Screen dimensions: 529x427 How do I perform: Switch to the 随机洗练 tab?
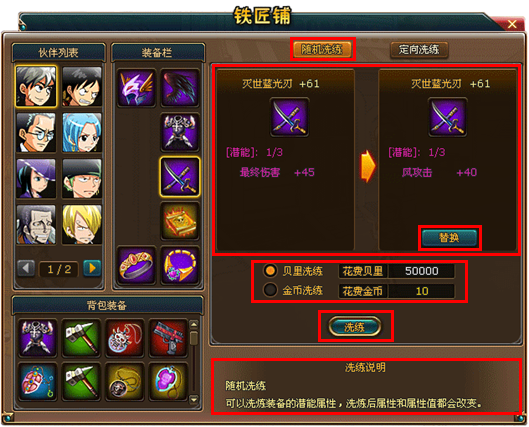click(x=322, y=49)
